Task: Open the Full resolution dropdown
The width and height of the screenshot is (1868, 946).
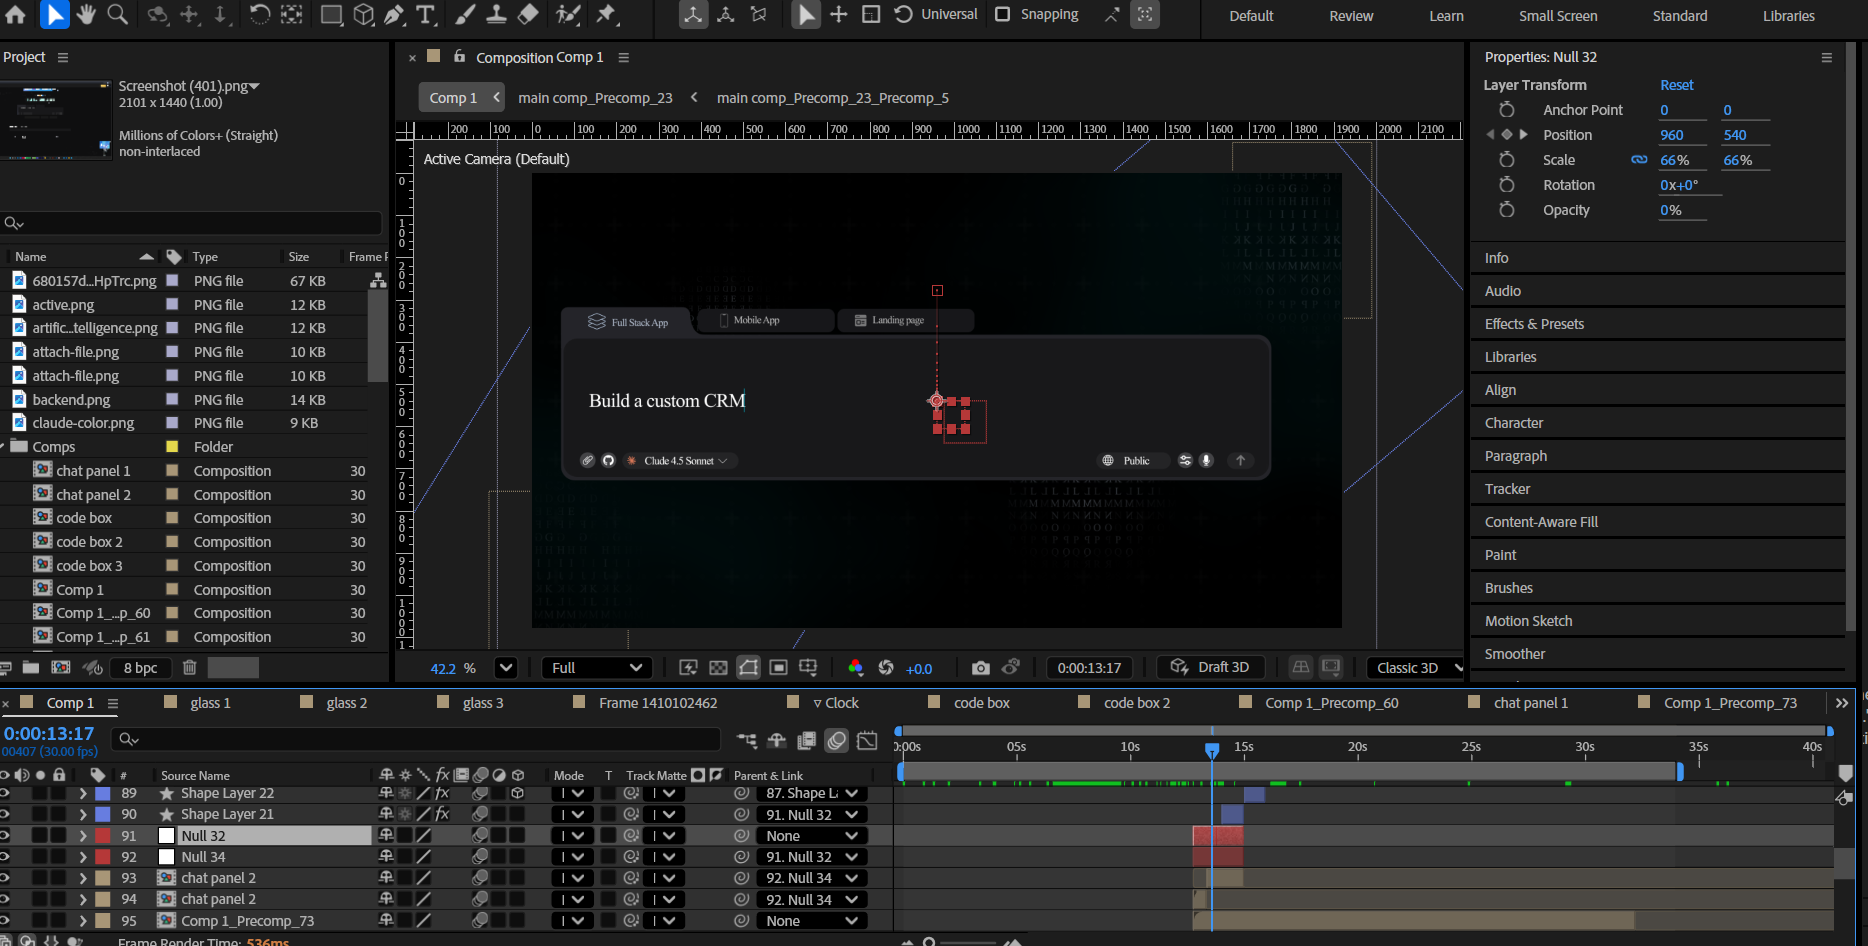Action: click(596, 668)
